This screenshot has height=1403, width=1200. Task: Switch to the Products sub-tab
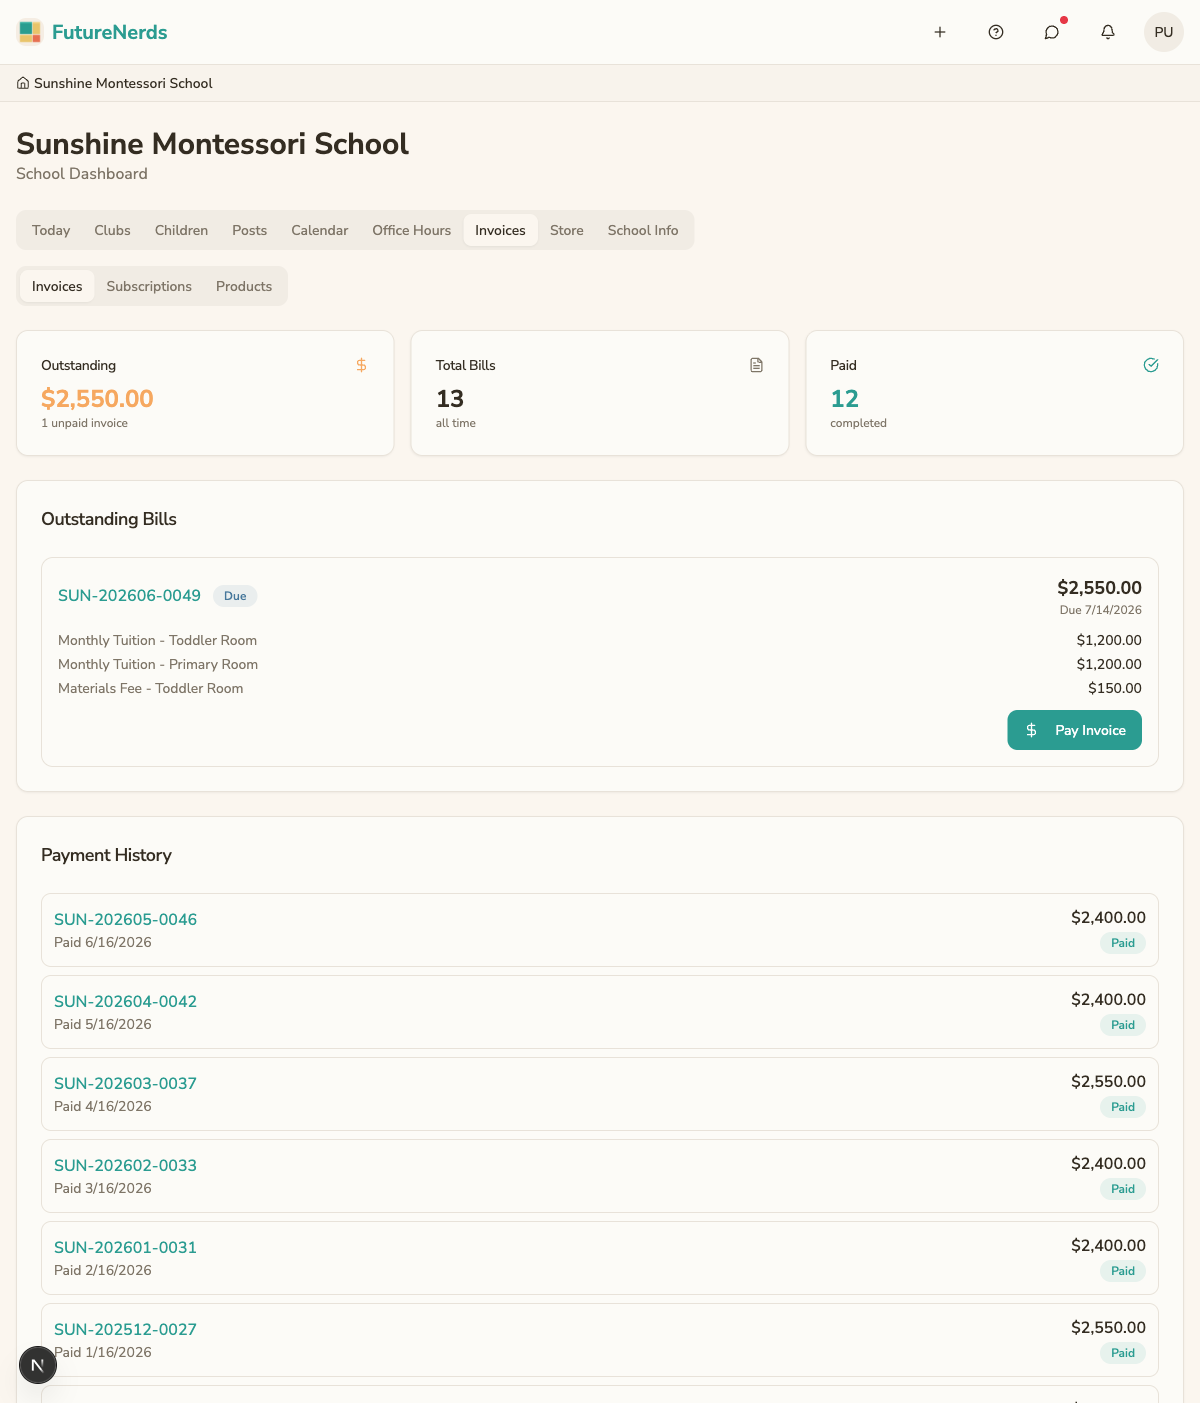coord(244,286)
